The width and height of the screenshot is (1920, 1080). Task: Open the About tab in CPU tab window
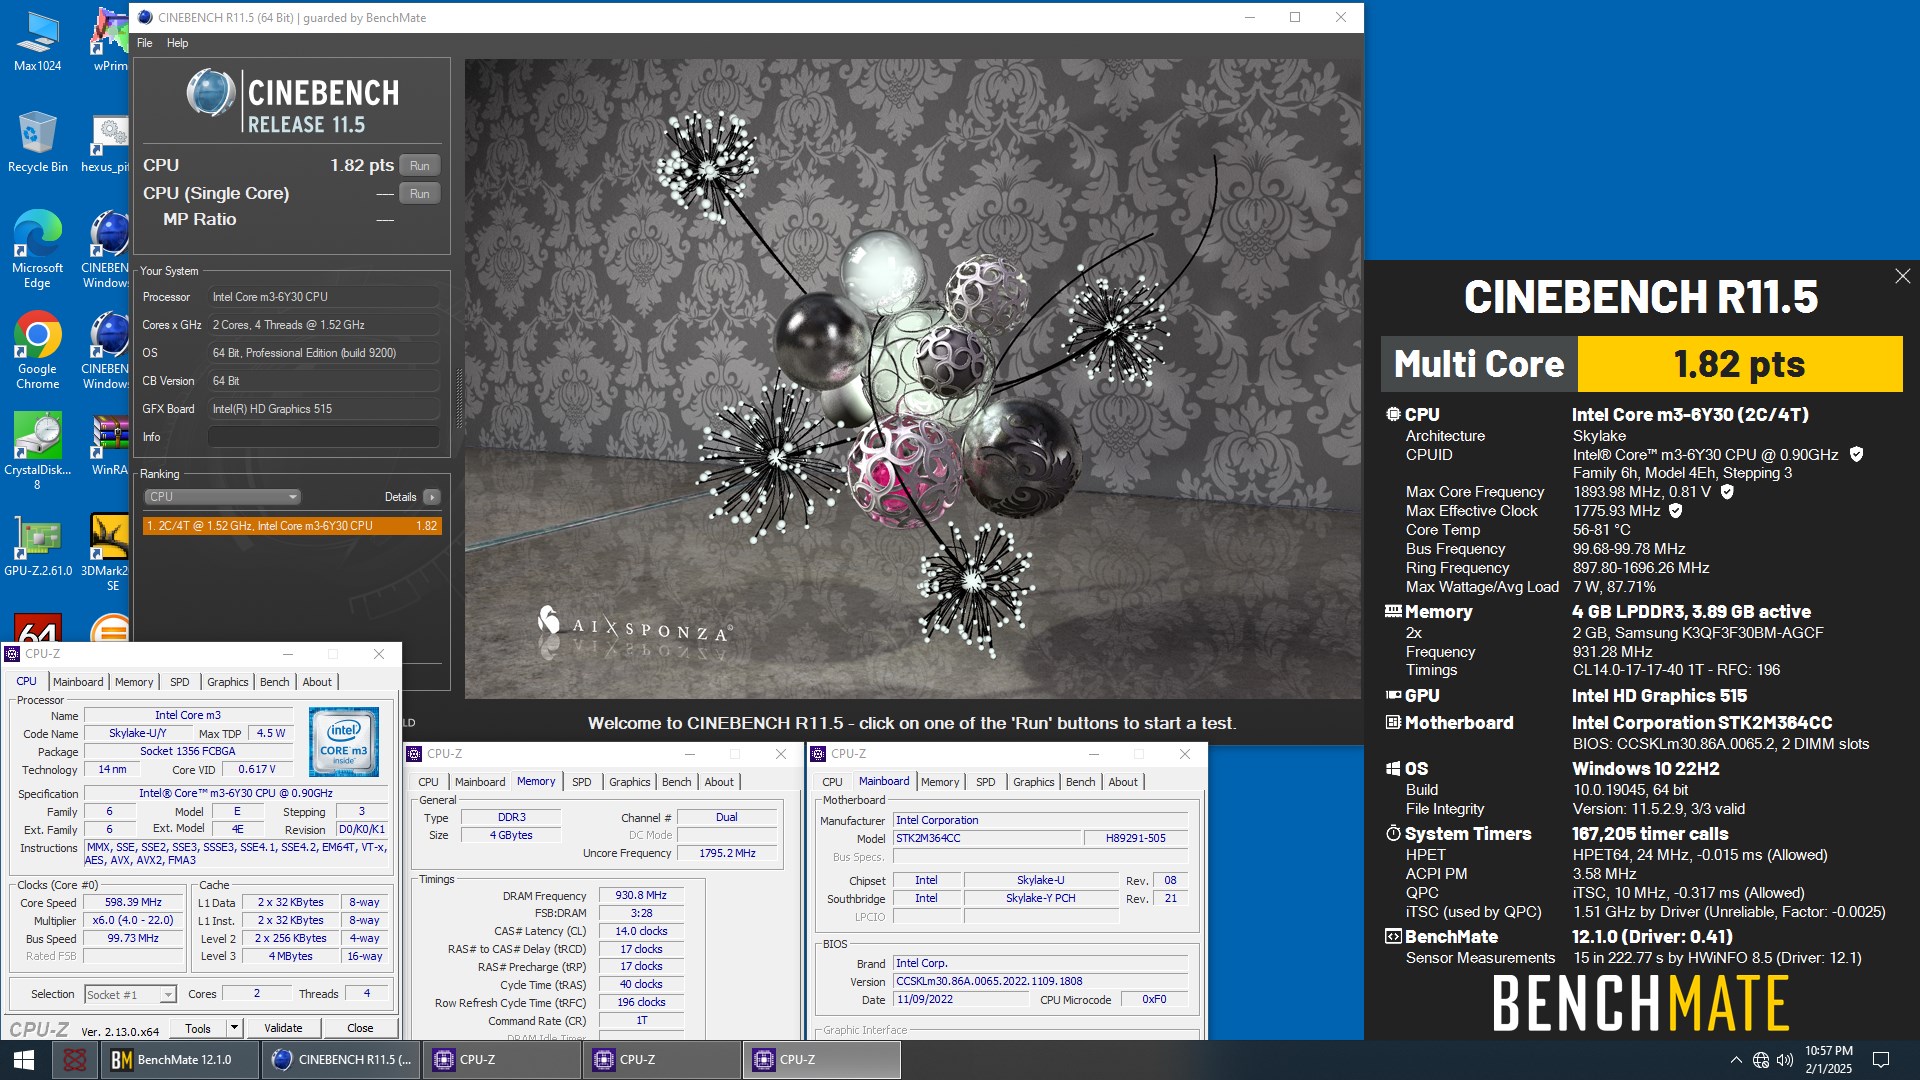pos(317,682)
